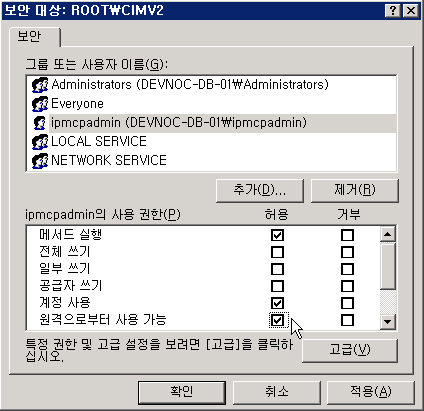This screenshot has height=411, width=424.
Task: Click the ipmcpadmin user icon
Action: point(40,123)
